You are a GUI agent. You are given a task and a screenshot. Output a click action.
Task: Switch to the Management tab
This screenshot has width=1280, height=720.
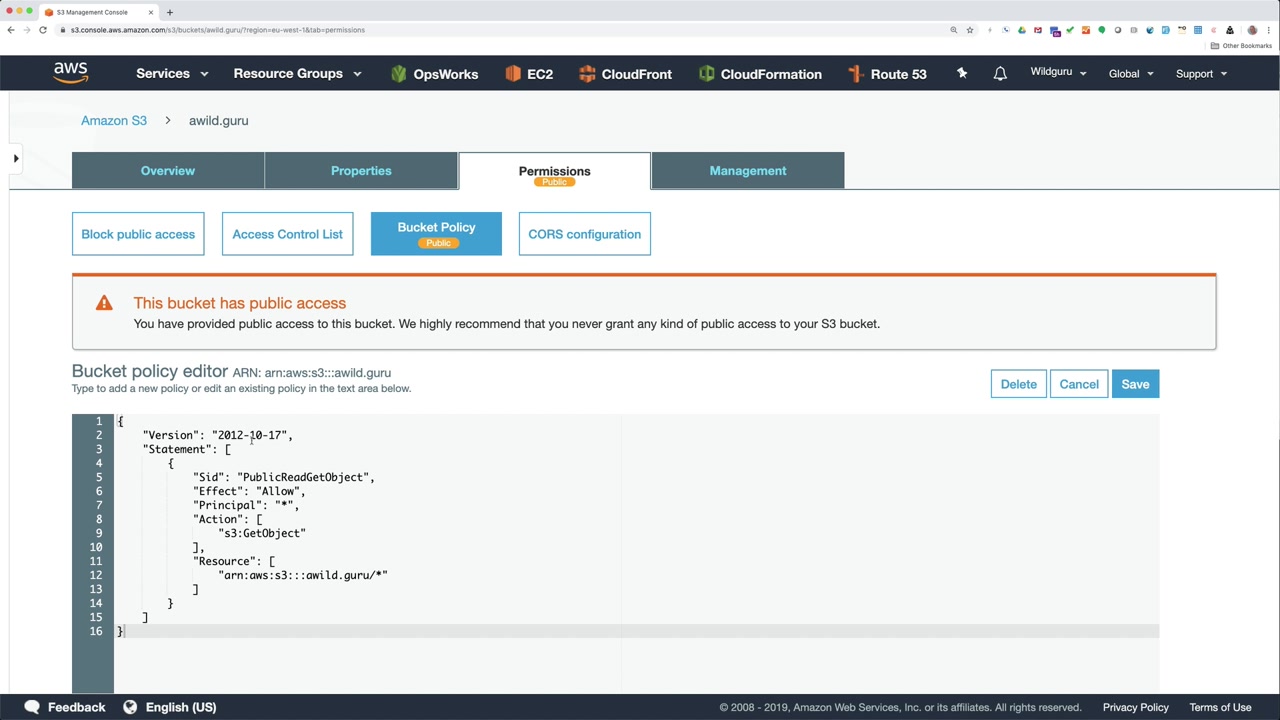[x=748, y=171]
